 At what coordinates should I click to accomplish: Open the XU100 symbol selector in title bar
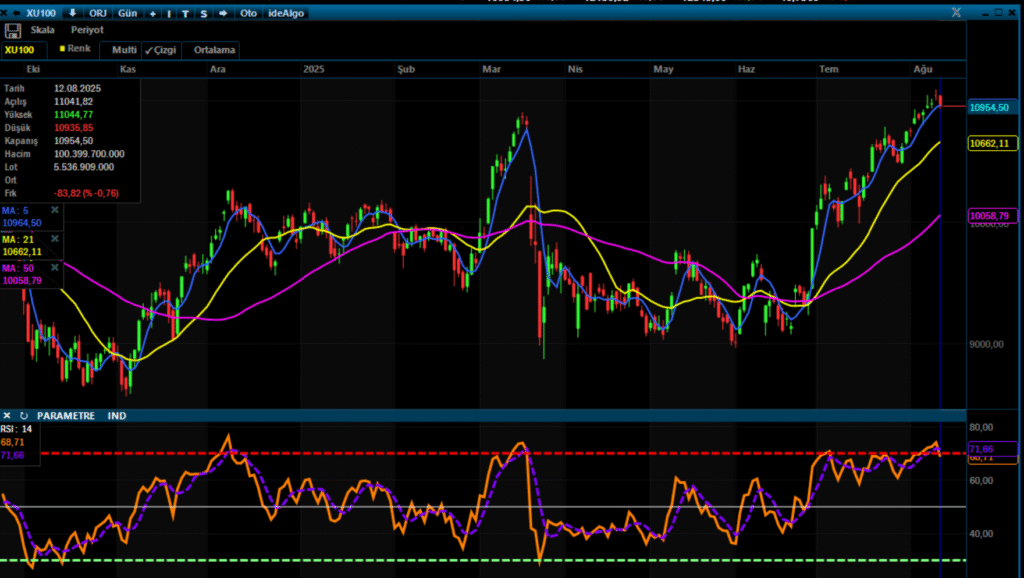pos(40,13)
